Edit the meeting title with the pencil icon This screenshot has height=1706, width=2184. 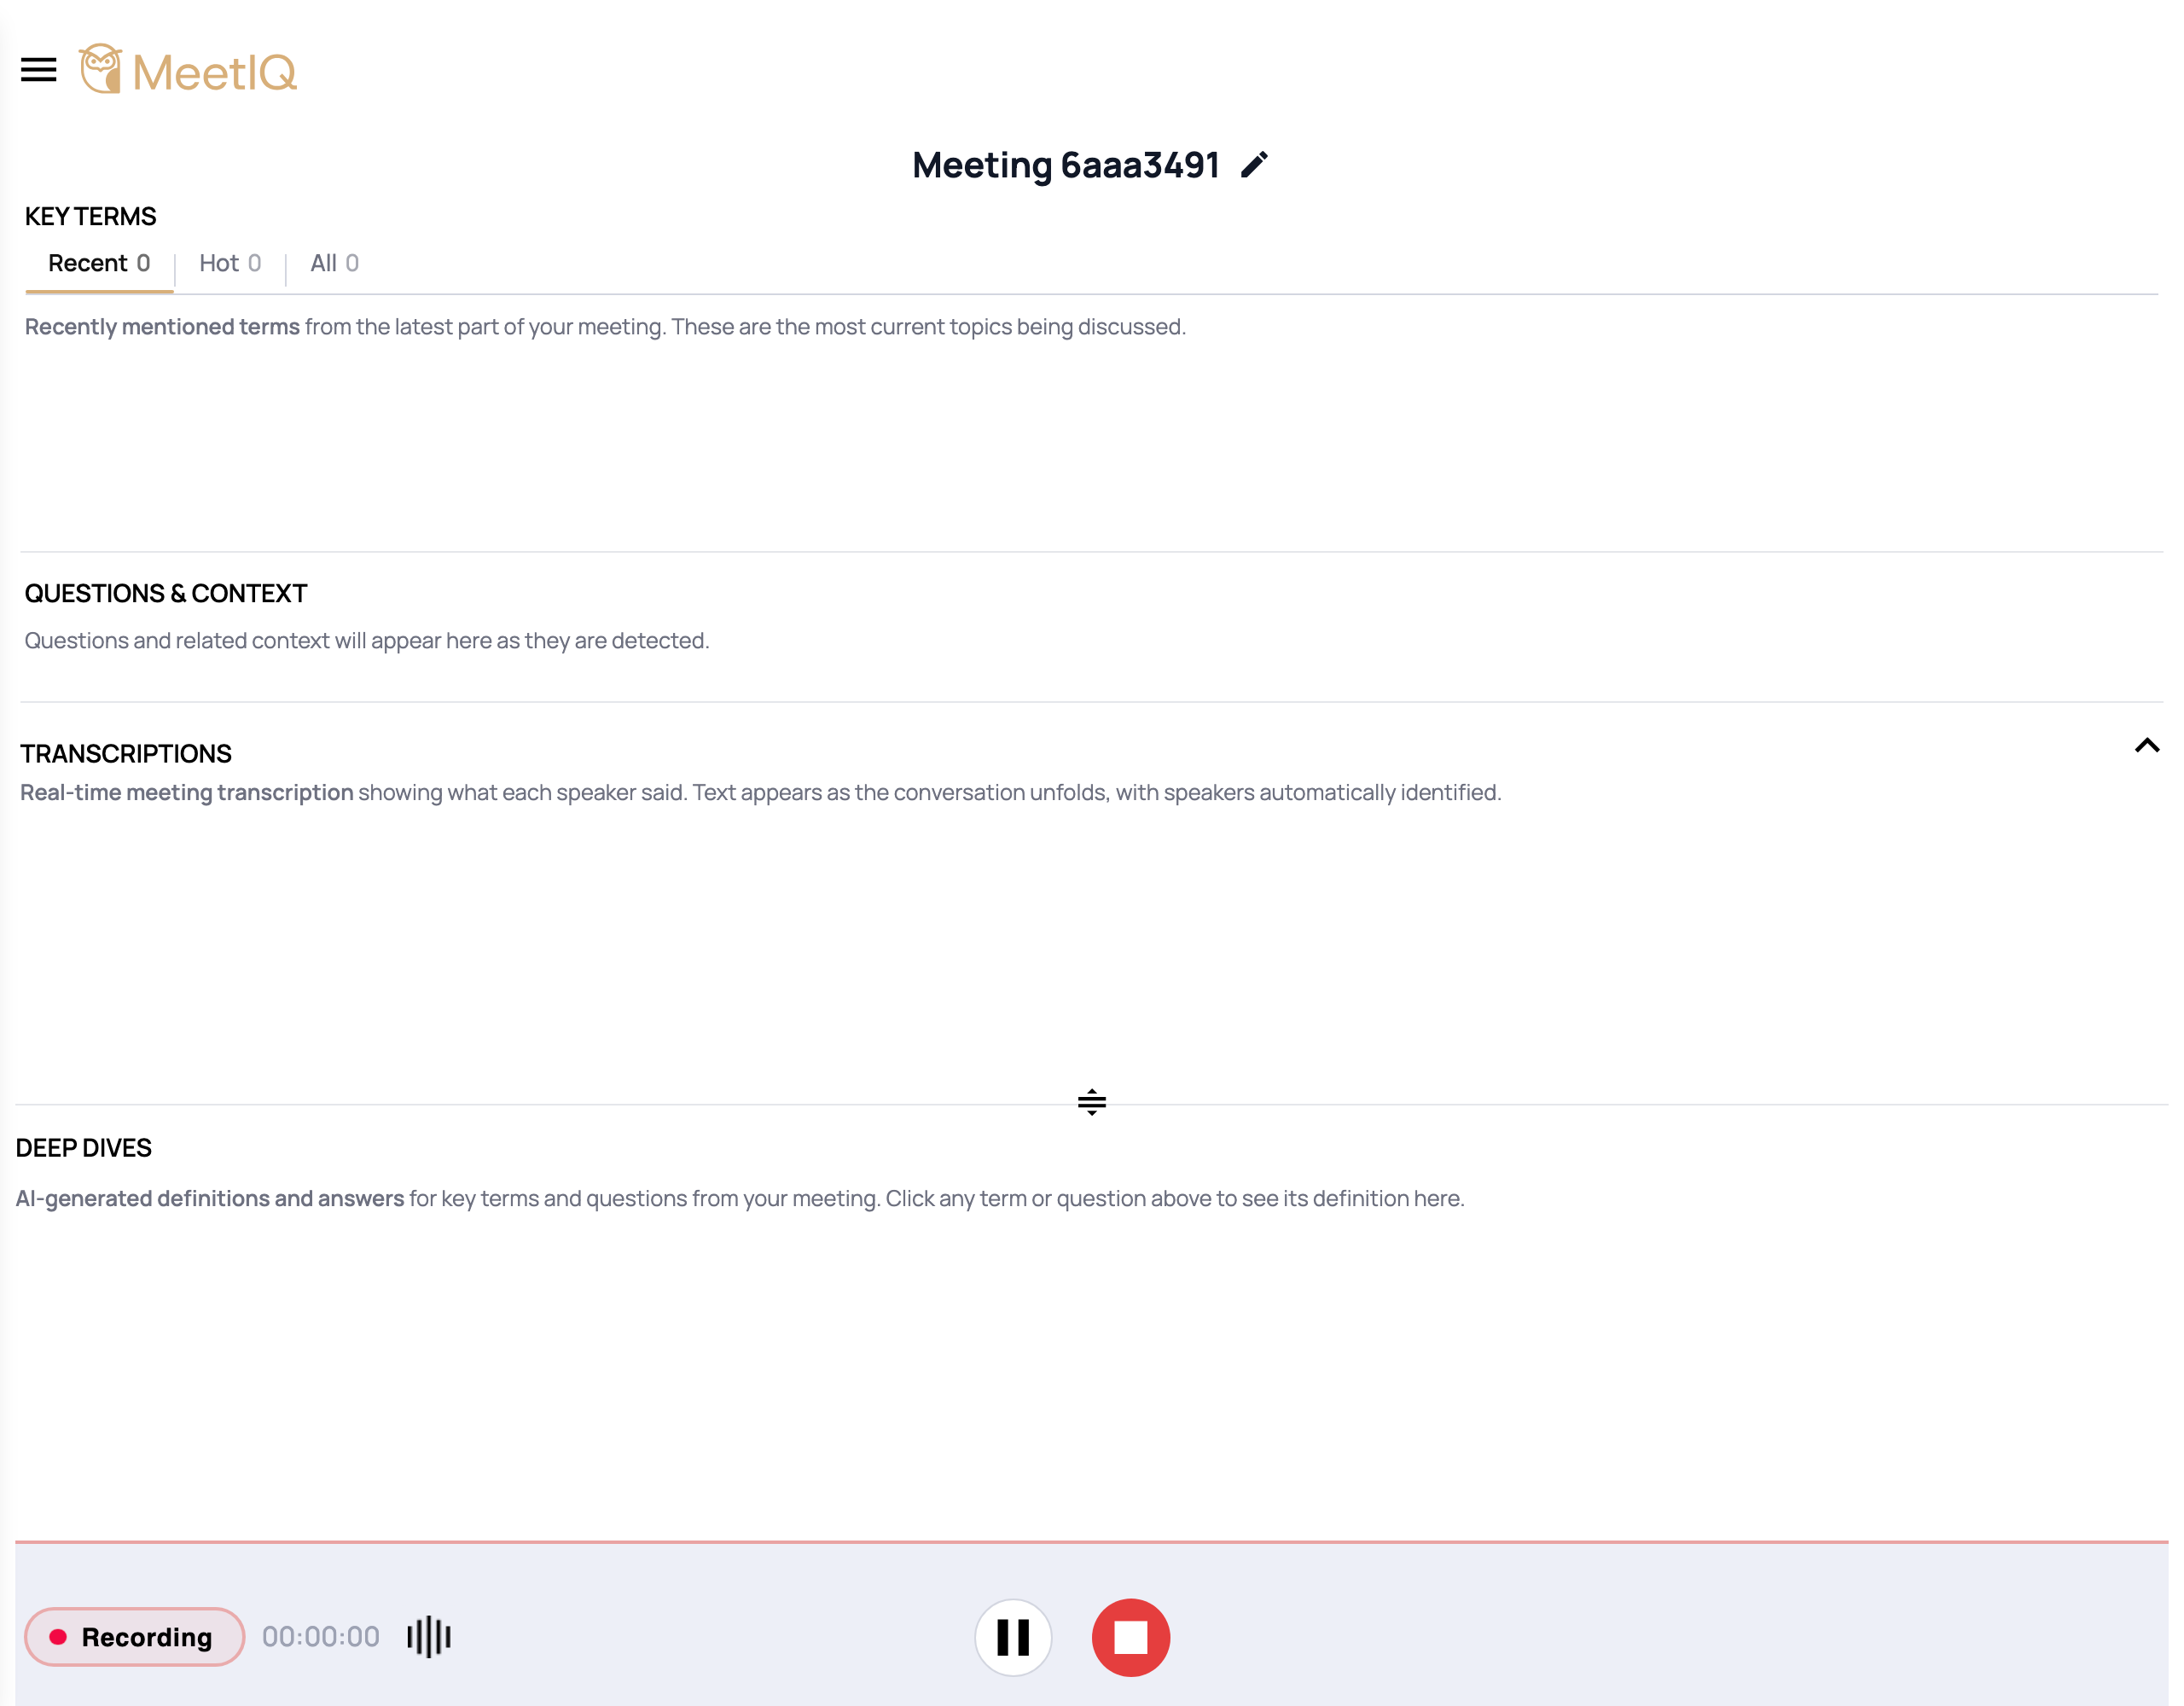coord(1254,165)
